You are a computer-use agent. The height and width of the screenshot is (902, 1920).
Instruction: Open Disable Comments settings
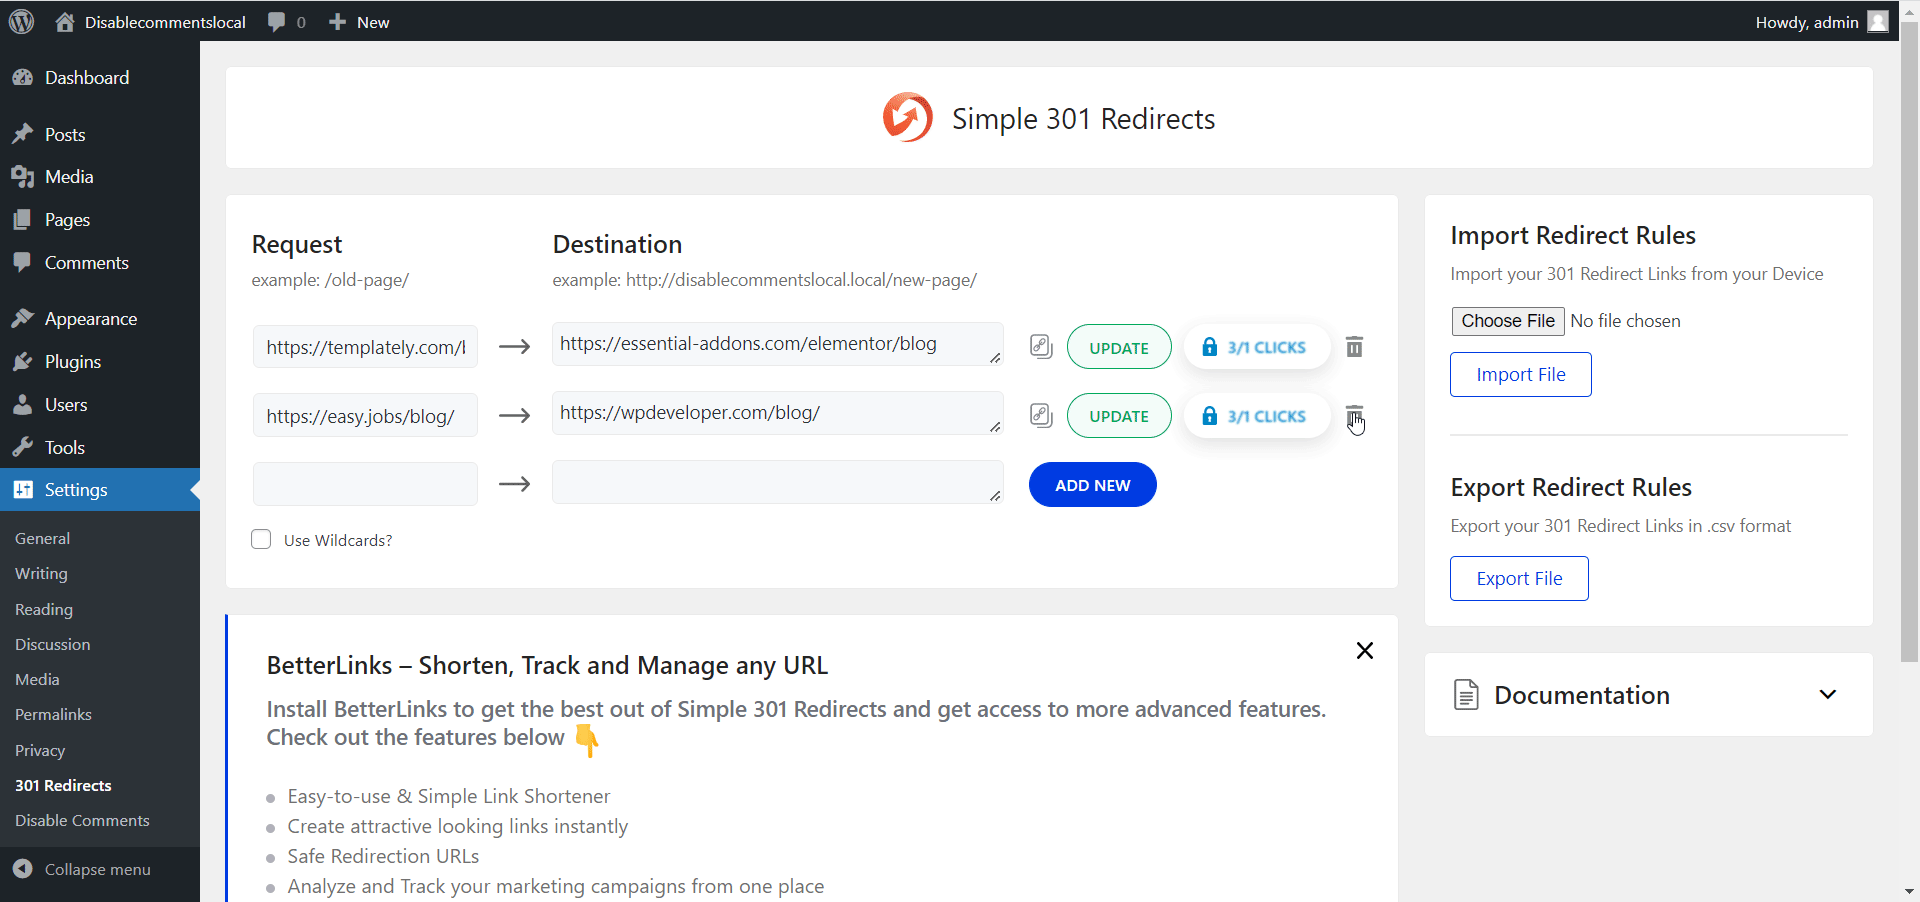(82, 821)
